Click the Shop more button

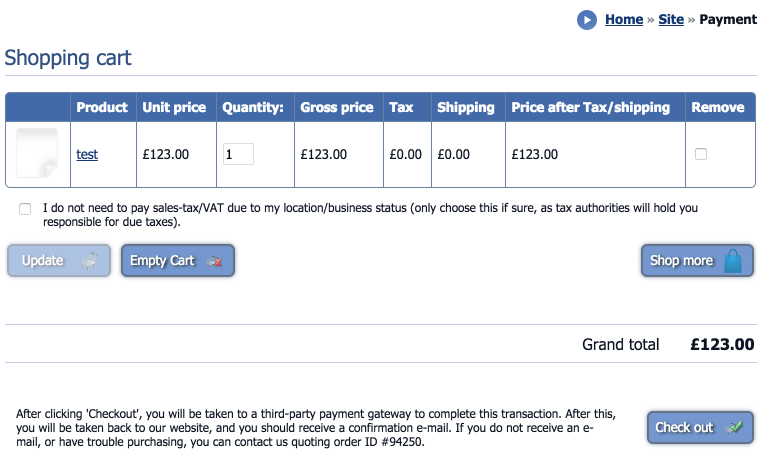pos(697,261)
